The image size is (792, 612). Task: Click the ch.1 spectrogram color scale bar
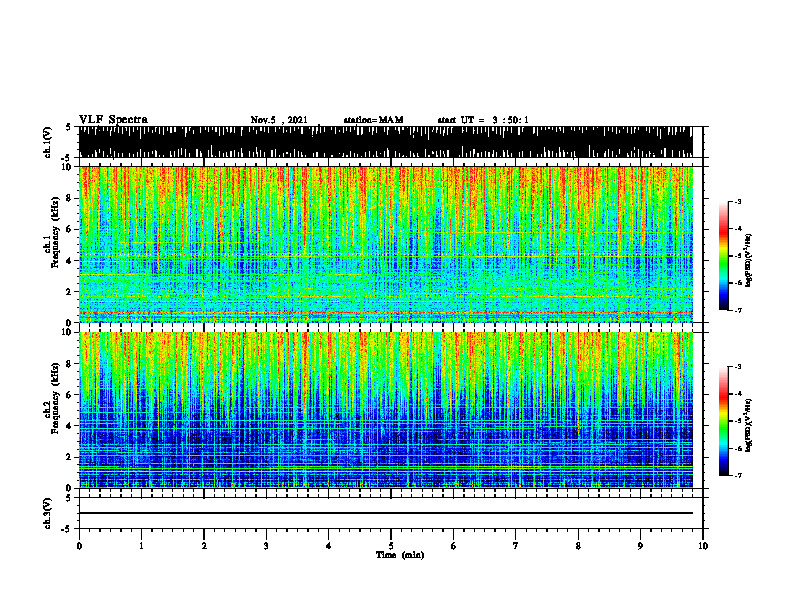point(723,256)
